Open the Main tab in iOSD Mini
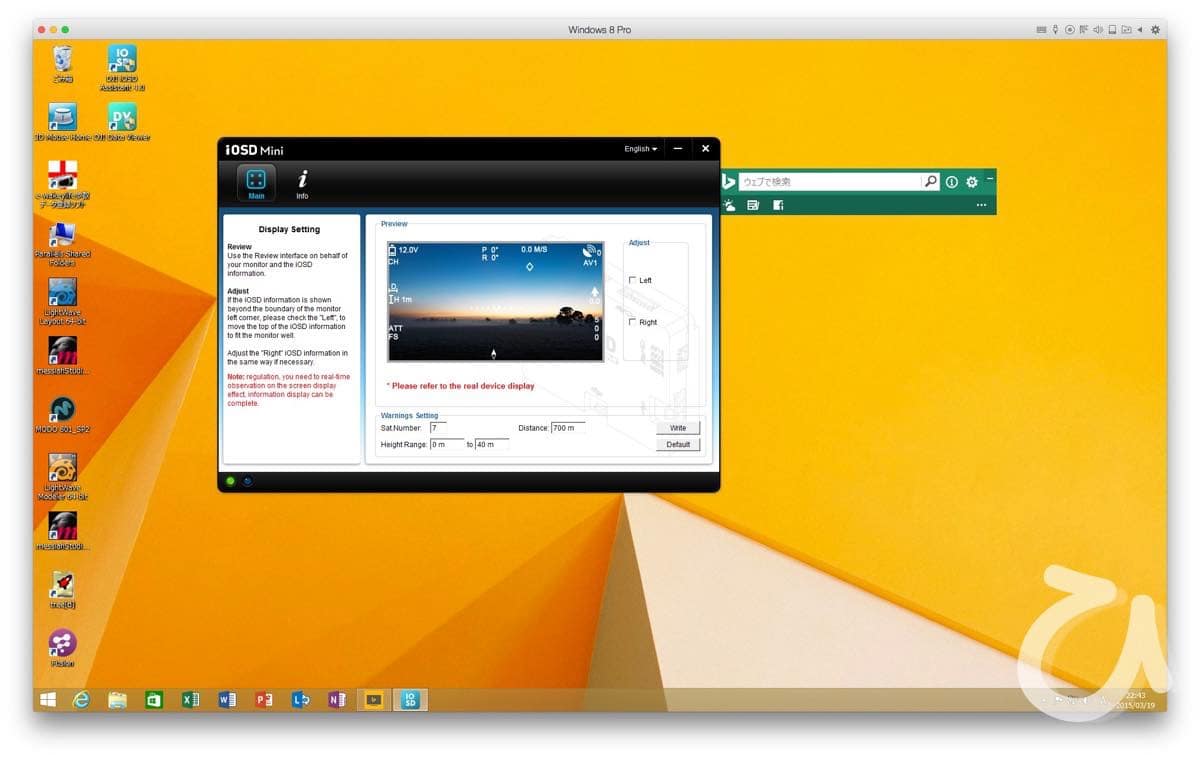Image resolution: width=1200 pixels, height=759 pixels. point(256,182)
